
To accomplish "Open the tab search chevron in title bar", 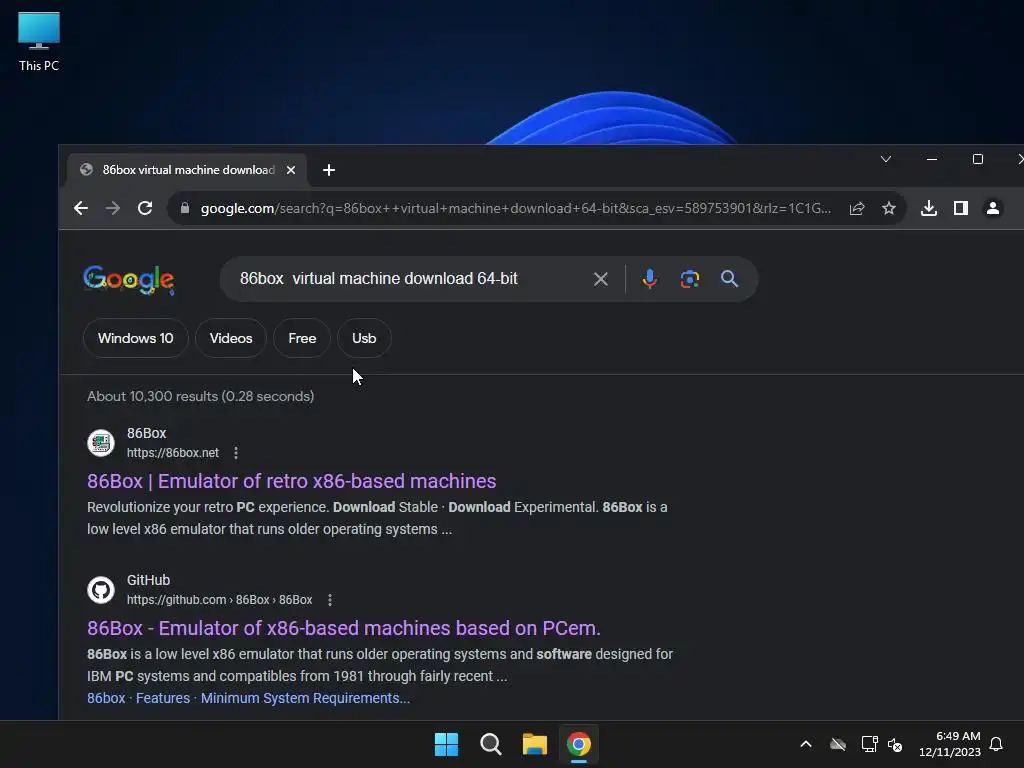I will click(x=886, y=159).
